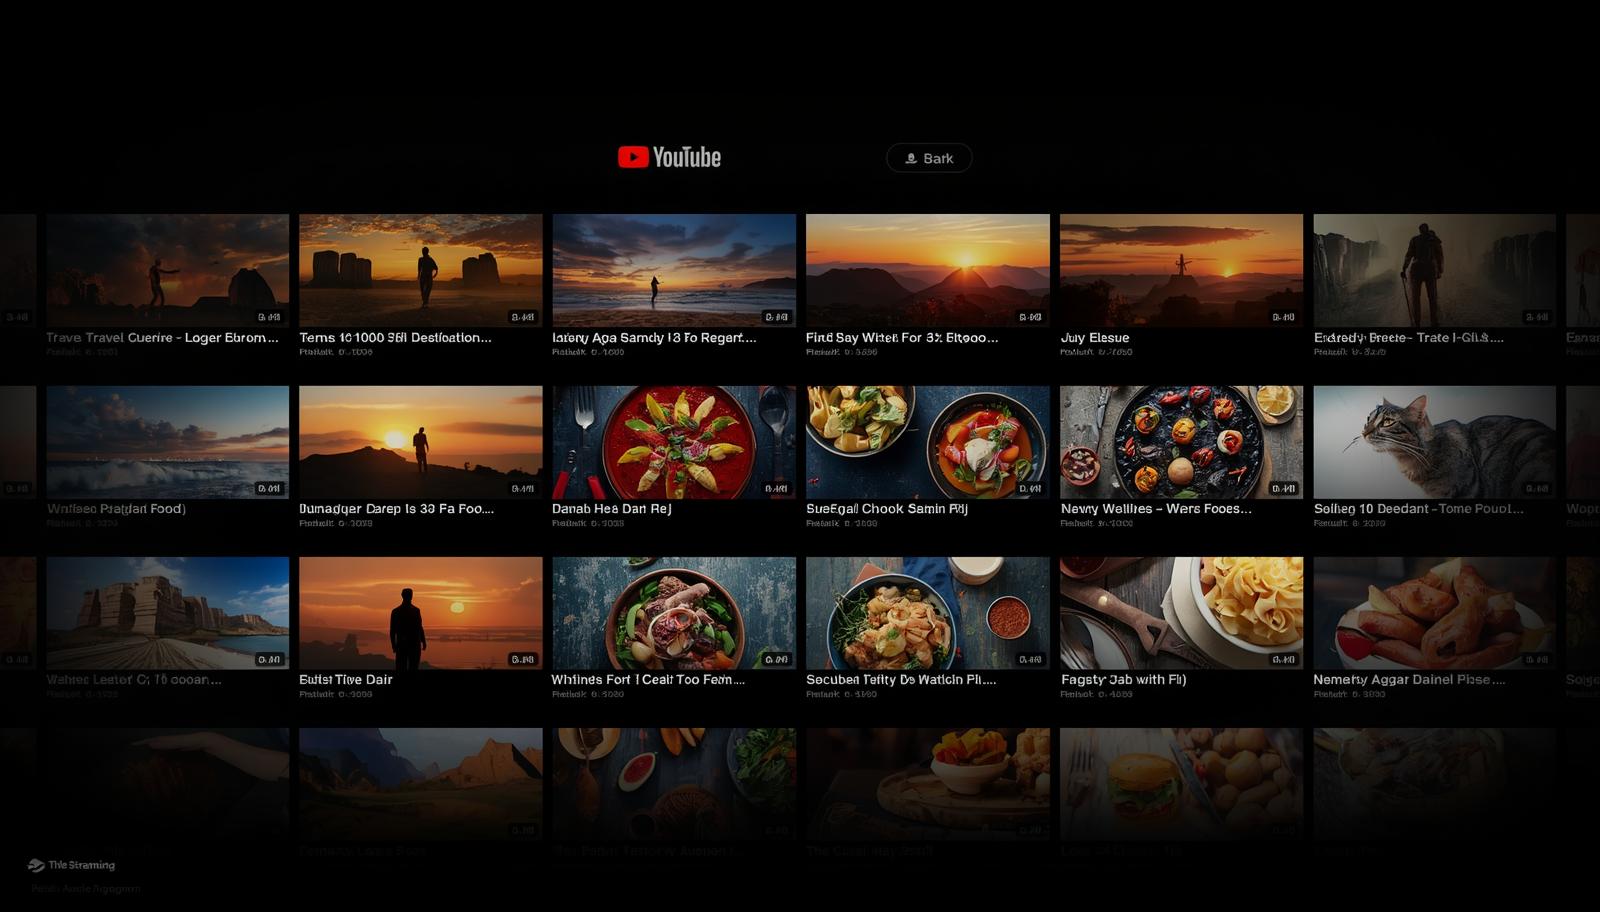Click the title "Wnflaeo Pratdarl Food)"
The height and width of the screenshot is (912, 1600).
[116, 509]
